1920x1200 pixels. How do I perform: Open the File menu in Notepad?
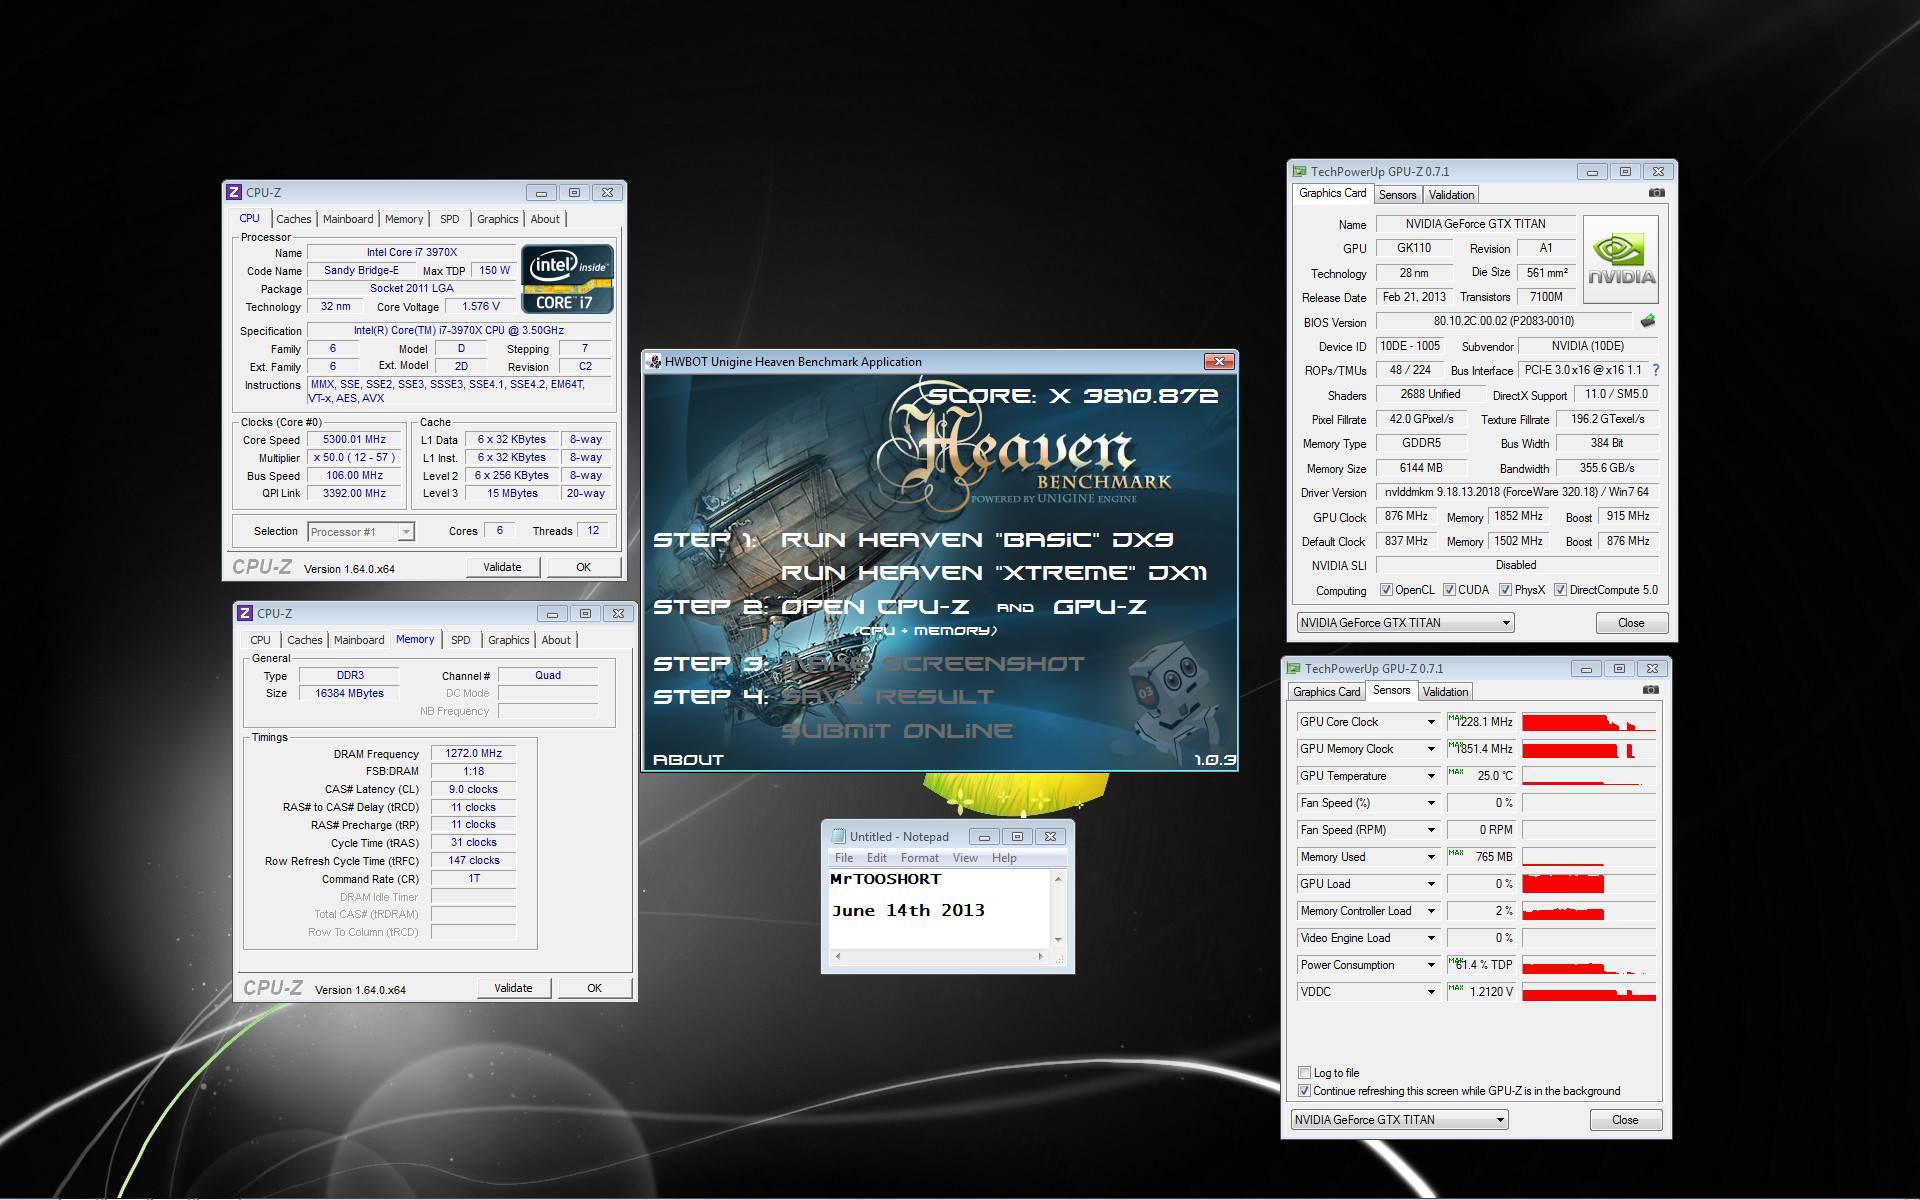(x=844, y=858)
